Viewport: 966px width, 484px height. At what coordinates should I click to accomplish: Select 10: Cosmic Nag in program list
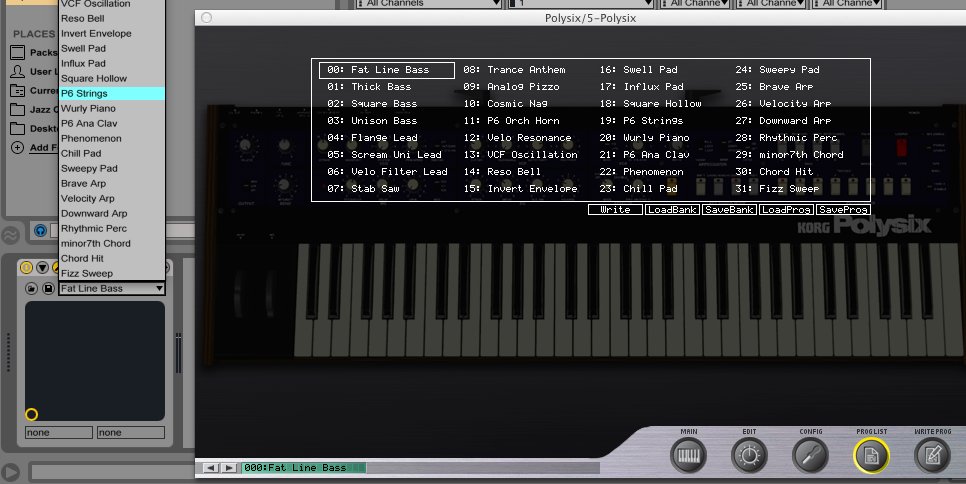(x=505, y=104)
